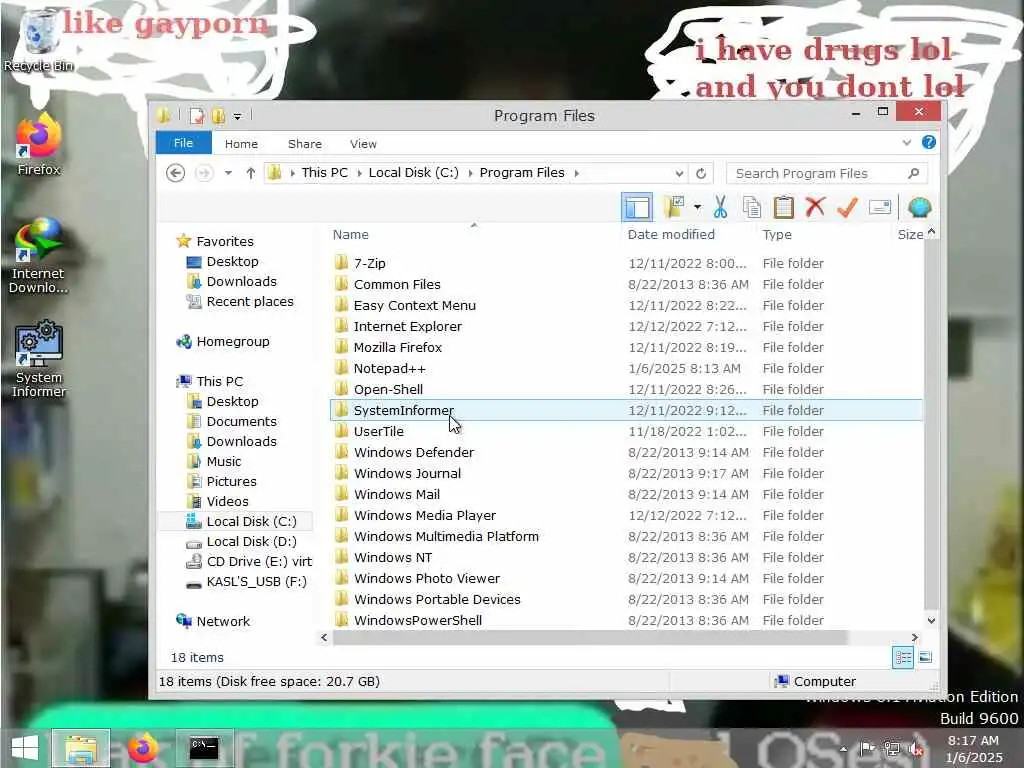
Task: Click This PC in the address bar
Action: pyautogui.click(x=325, y=172)
